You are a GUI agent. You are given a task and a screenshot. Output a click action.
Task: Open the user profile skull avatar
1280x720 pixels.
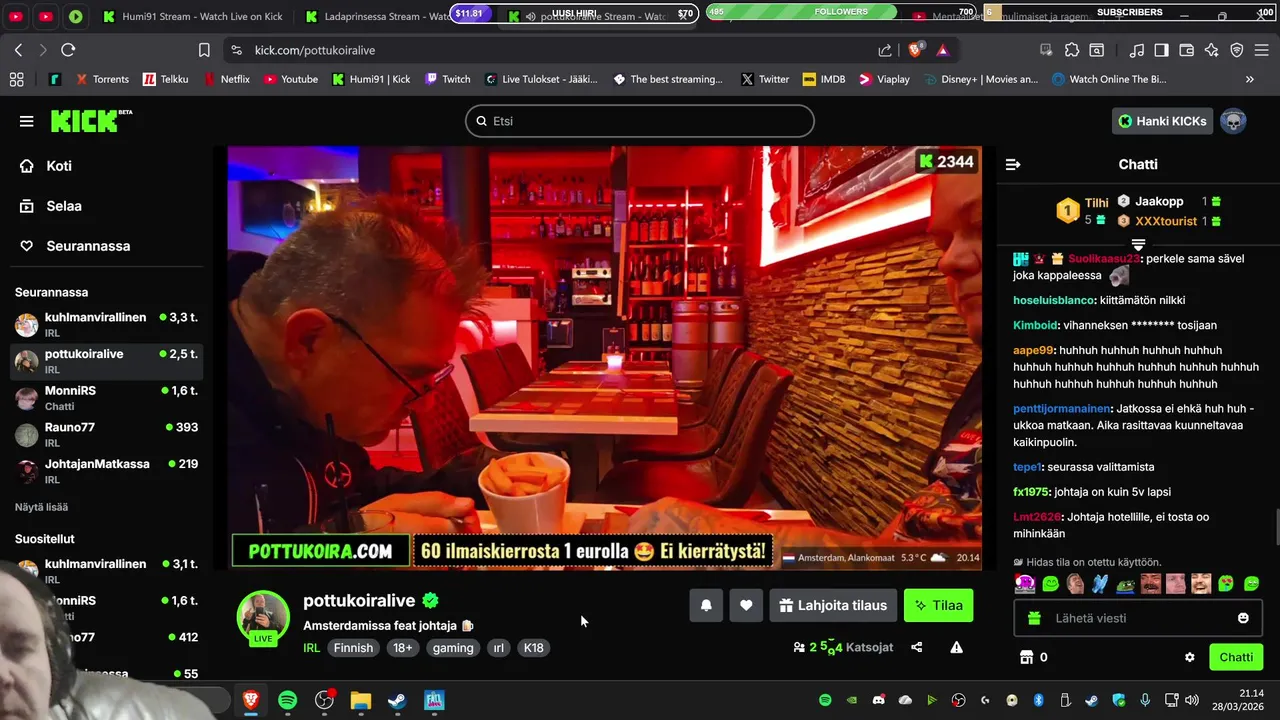[x=1233, y=121]
